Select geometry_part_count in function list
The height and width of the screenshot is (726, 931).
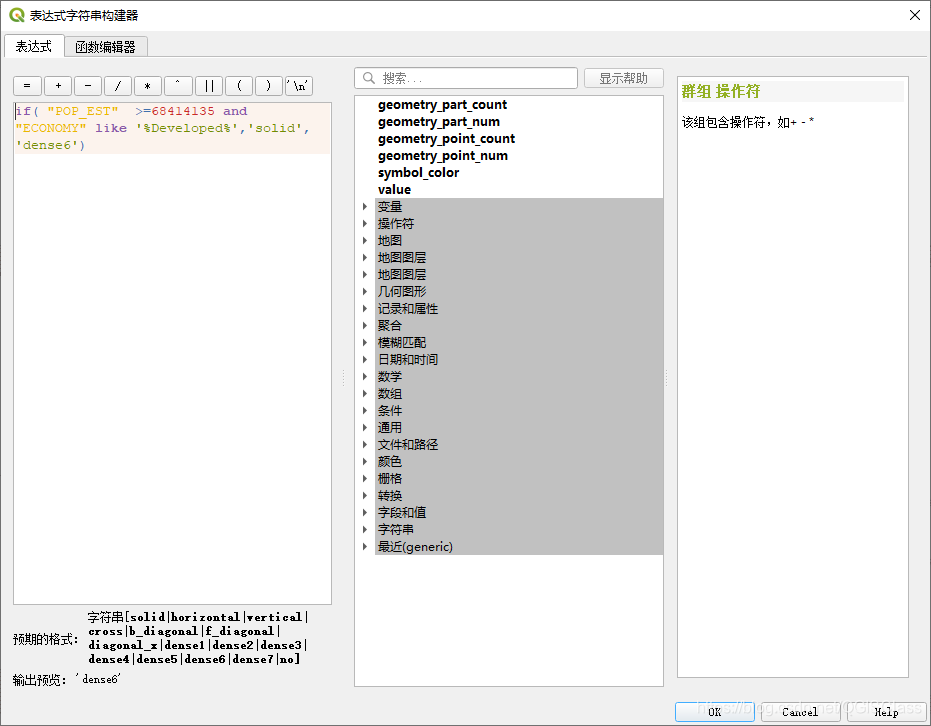point(442,104)
